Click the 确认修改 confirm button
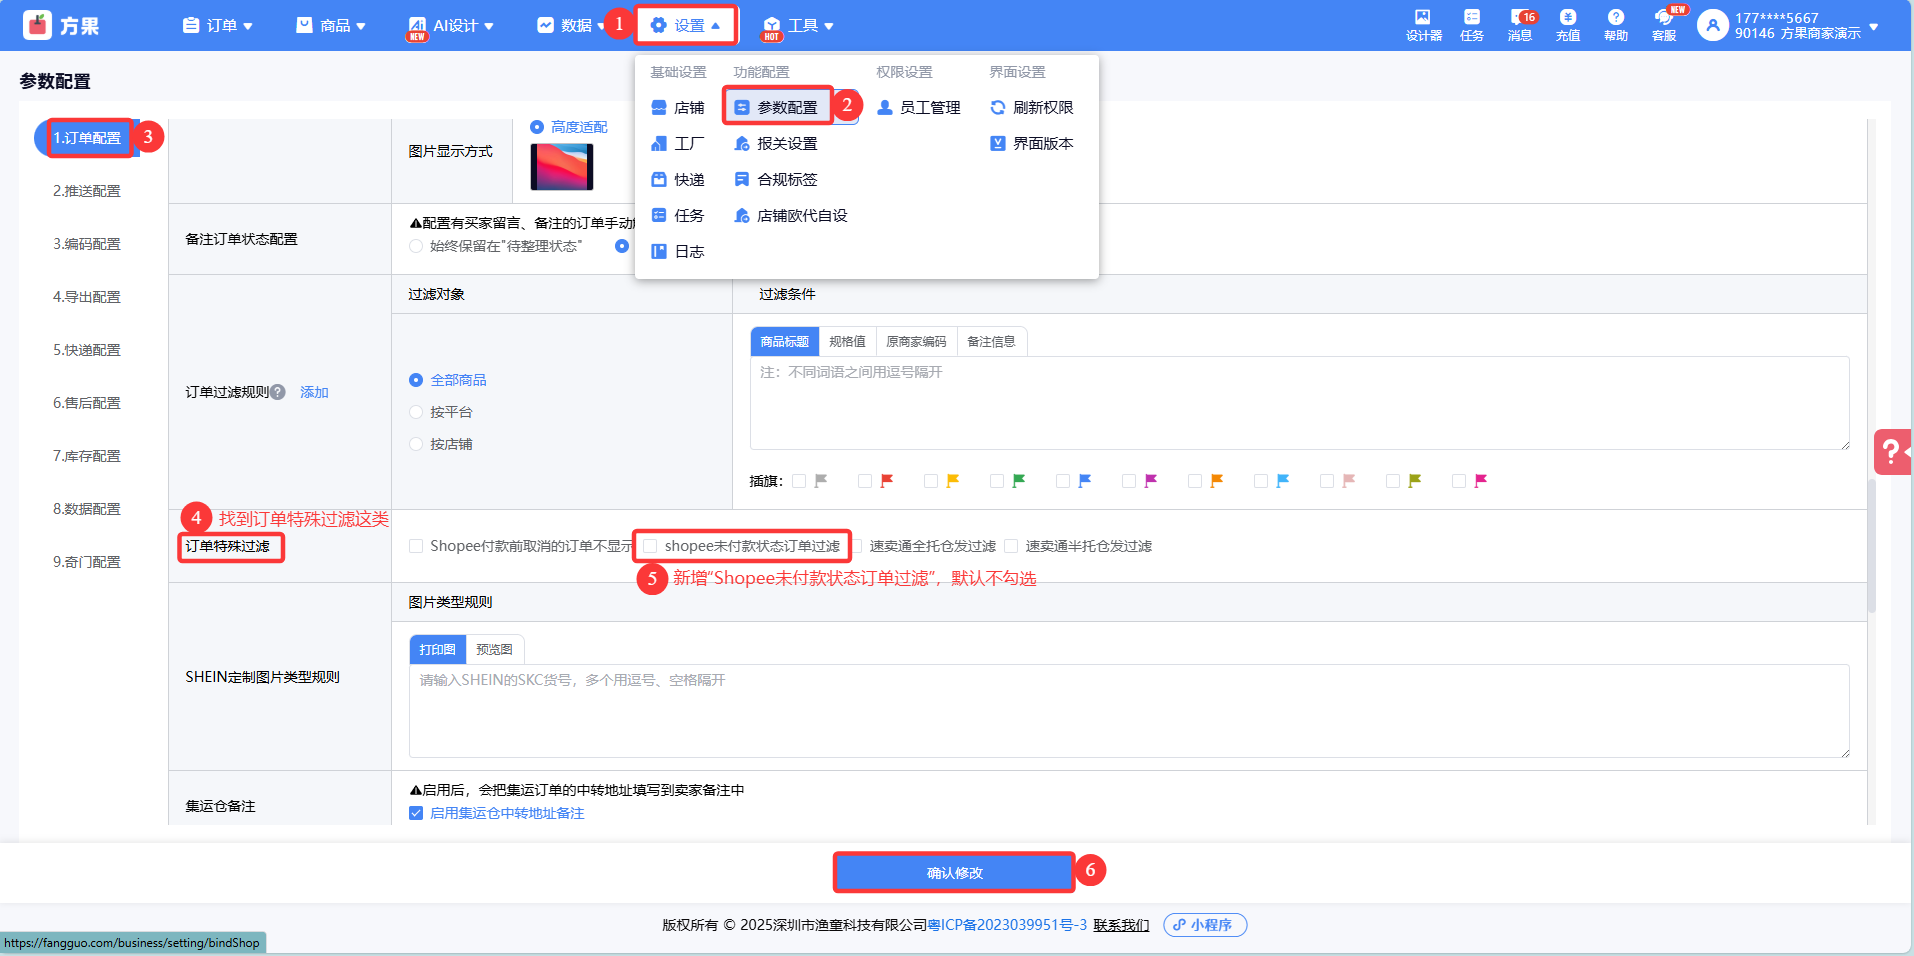This screenshot has width=1914, height=956. tap(954, 873)
